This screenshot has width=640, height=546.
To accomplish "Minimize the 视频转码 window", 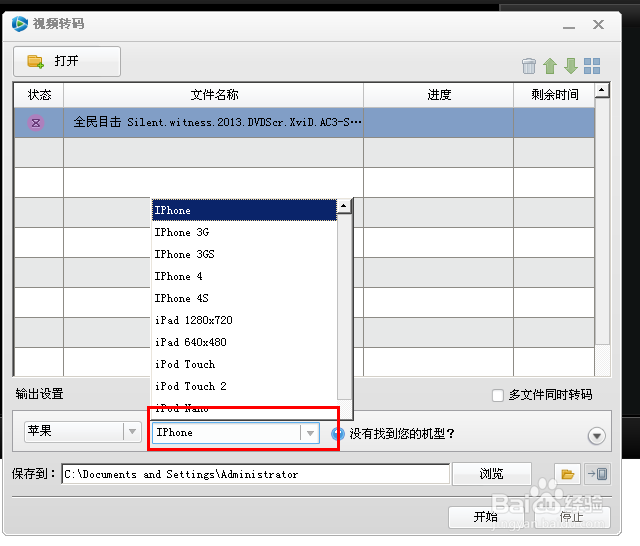I will tap(569, 26).
